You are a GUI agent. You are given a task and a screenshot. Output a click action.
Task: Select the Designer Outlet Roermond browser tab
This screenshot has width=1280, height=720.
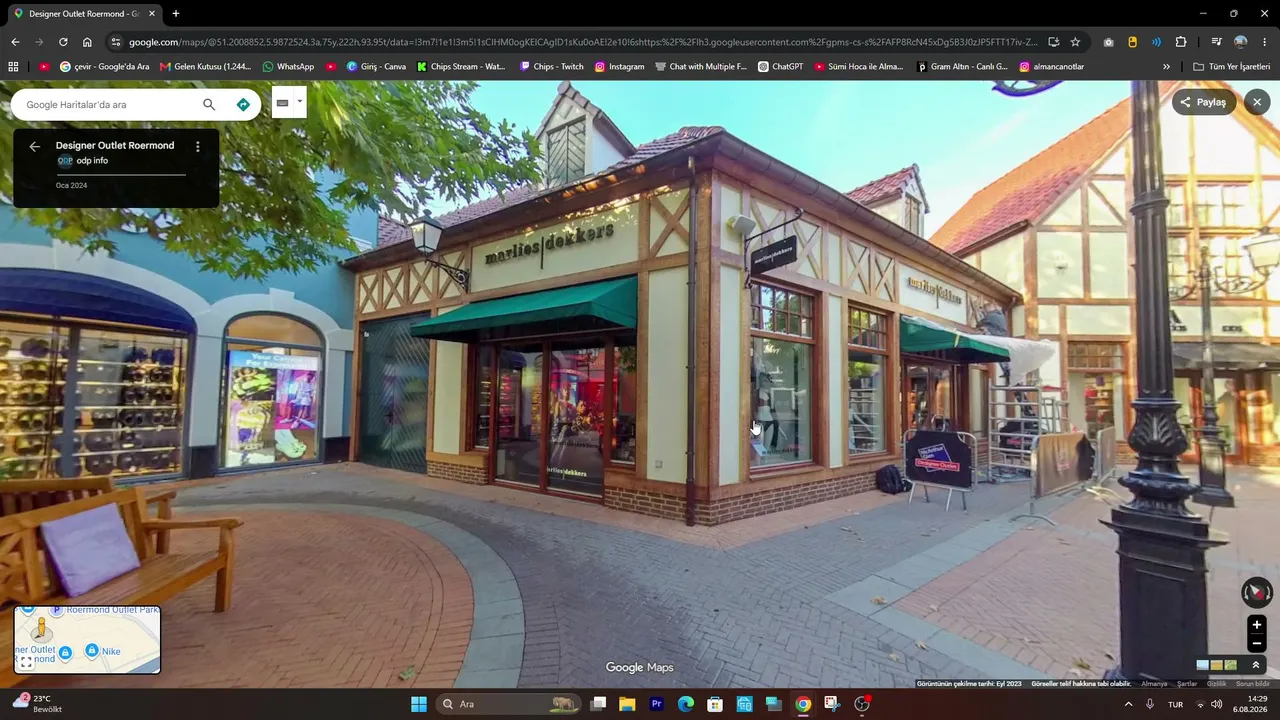click(85, 14)
